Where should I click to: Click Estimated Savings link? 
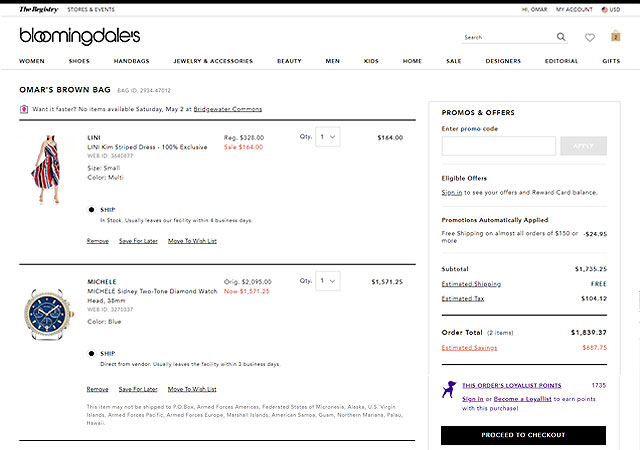point(469,348)
